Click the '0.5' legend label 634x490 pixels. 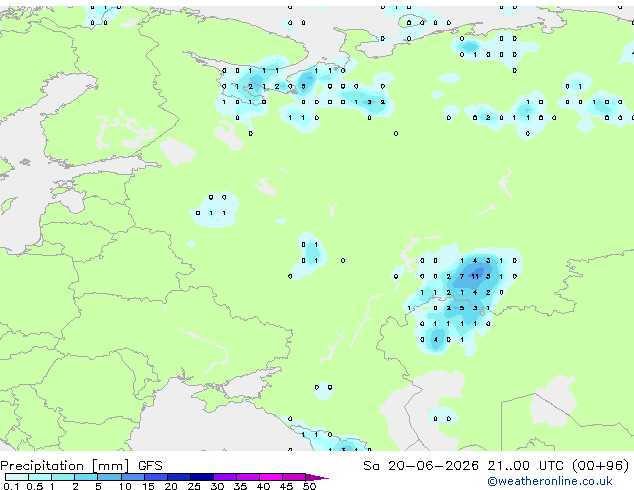(x=35, y=486)
